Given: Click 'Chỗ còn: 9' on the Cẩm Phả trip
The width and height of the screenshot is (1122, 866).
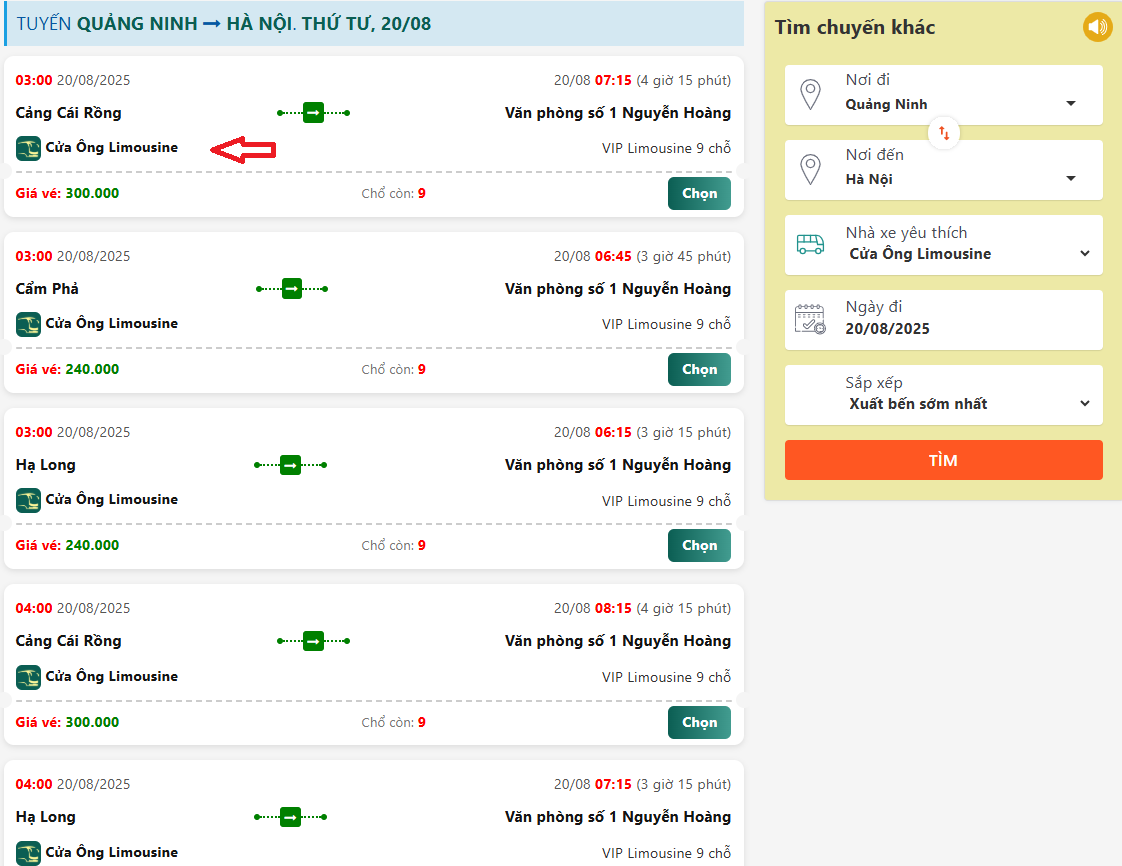Looking at the screenshot, I should click(394, 369).
